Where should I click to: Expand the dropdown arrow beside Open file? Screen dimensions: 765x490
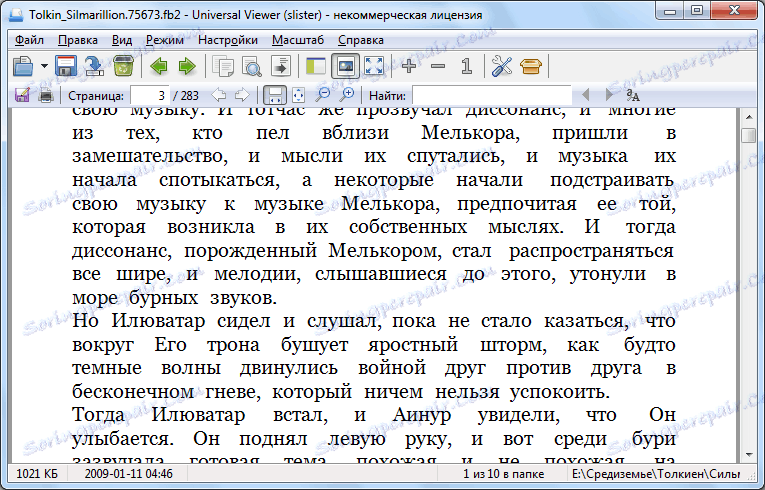tap(44, 66)
